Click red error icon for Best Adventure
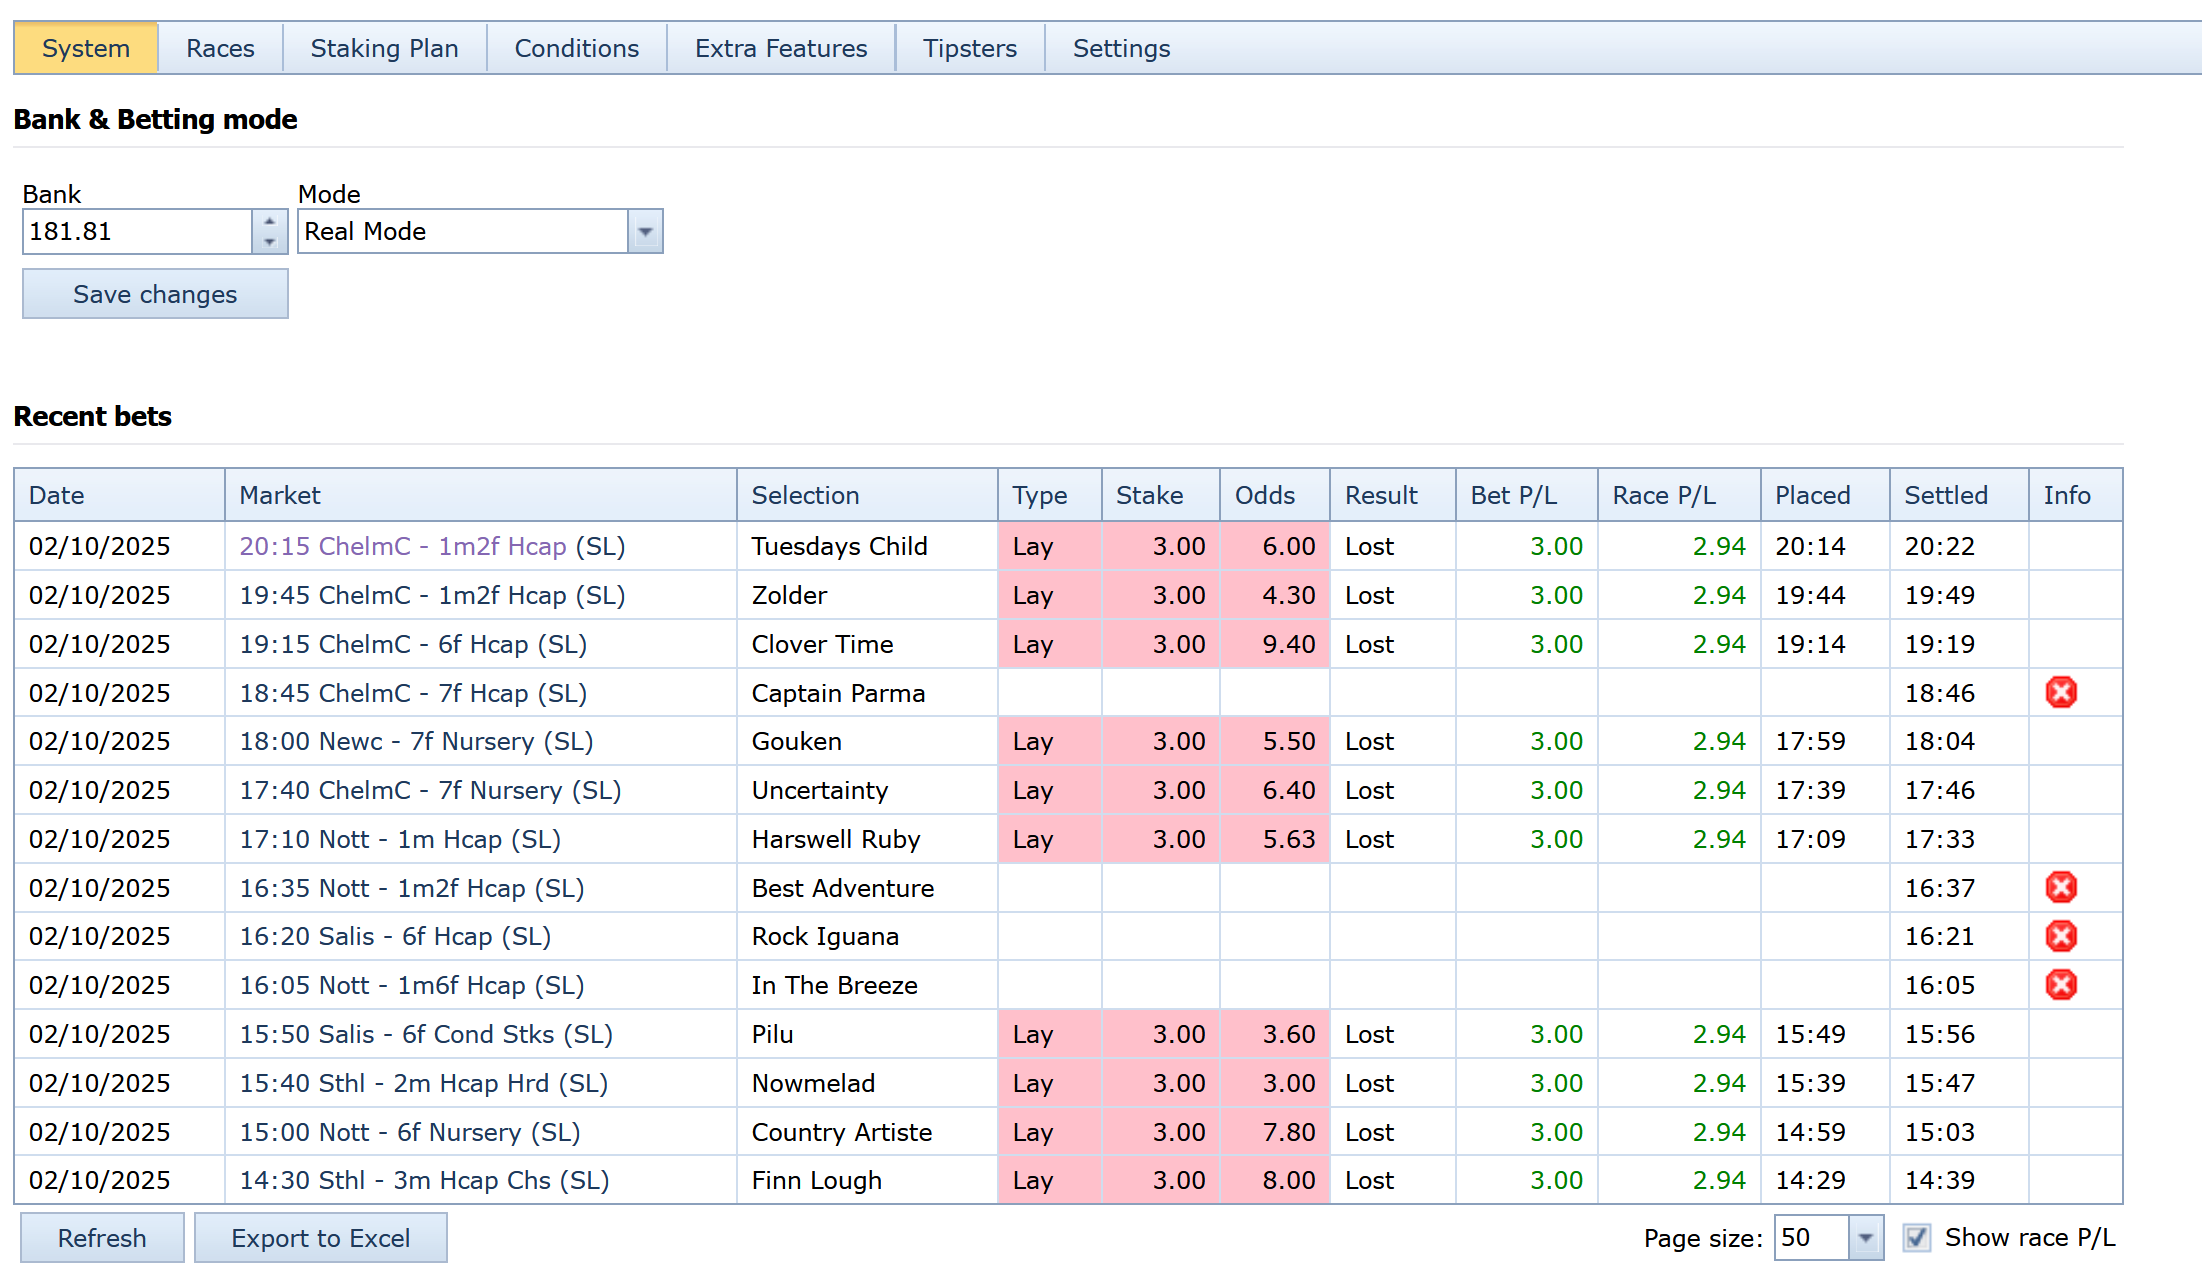The width and height of the screenshot is (2202, 1281). click(2060, 887)
